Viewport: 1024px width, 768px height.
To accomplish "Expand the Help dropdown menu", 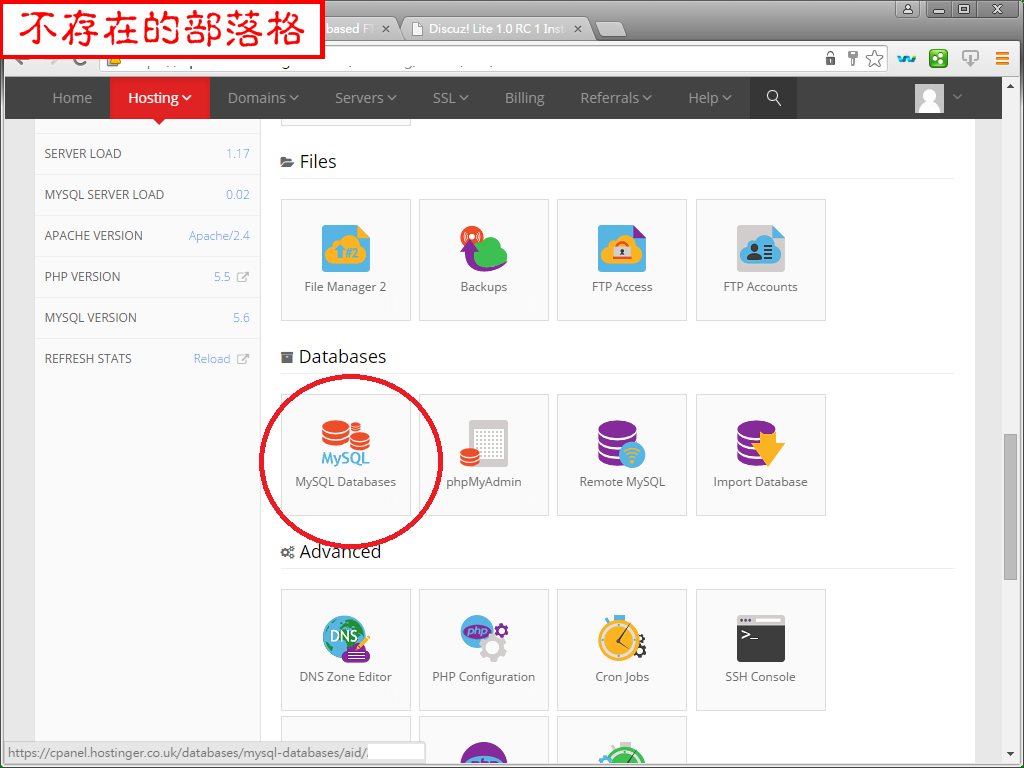I will pyautogui.click(x=710, y=98).
